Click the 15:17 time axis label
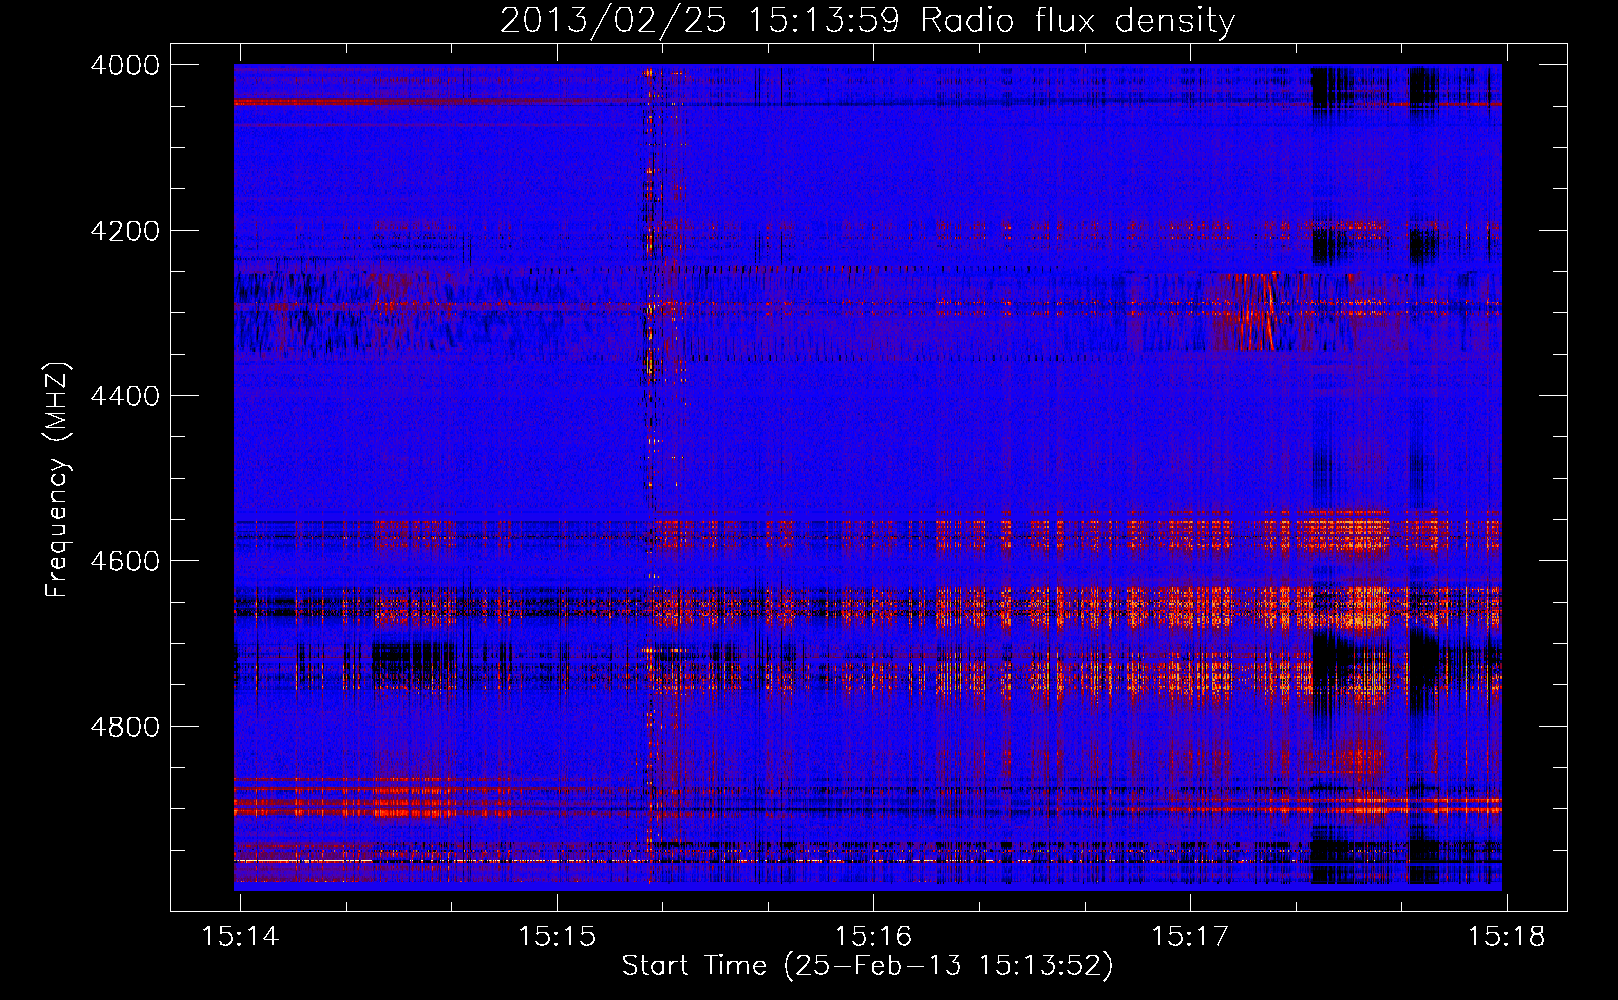1618x1000 pixels. click(1190, 937)
